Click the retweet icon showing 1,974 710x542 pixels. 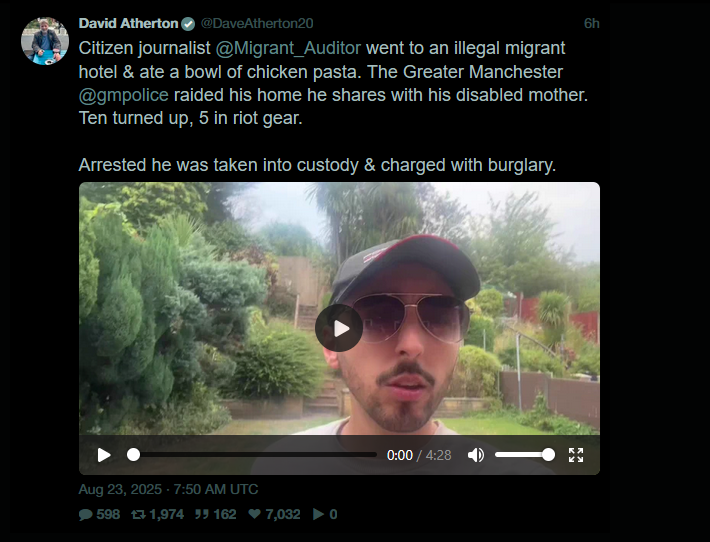pos(138,514)
